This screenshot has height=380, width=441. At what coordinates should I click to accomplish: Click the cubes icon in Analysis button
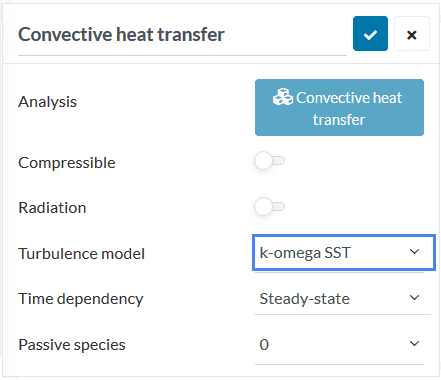tap(283, 97)
